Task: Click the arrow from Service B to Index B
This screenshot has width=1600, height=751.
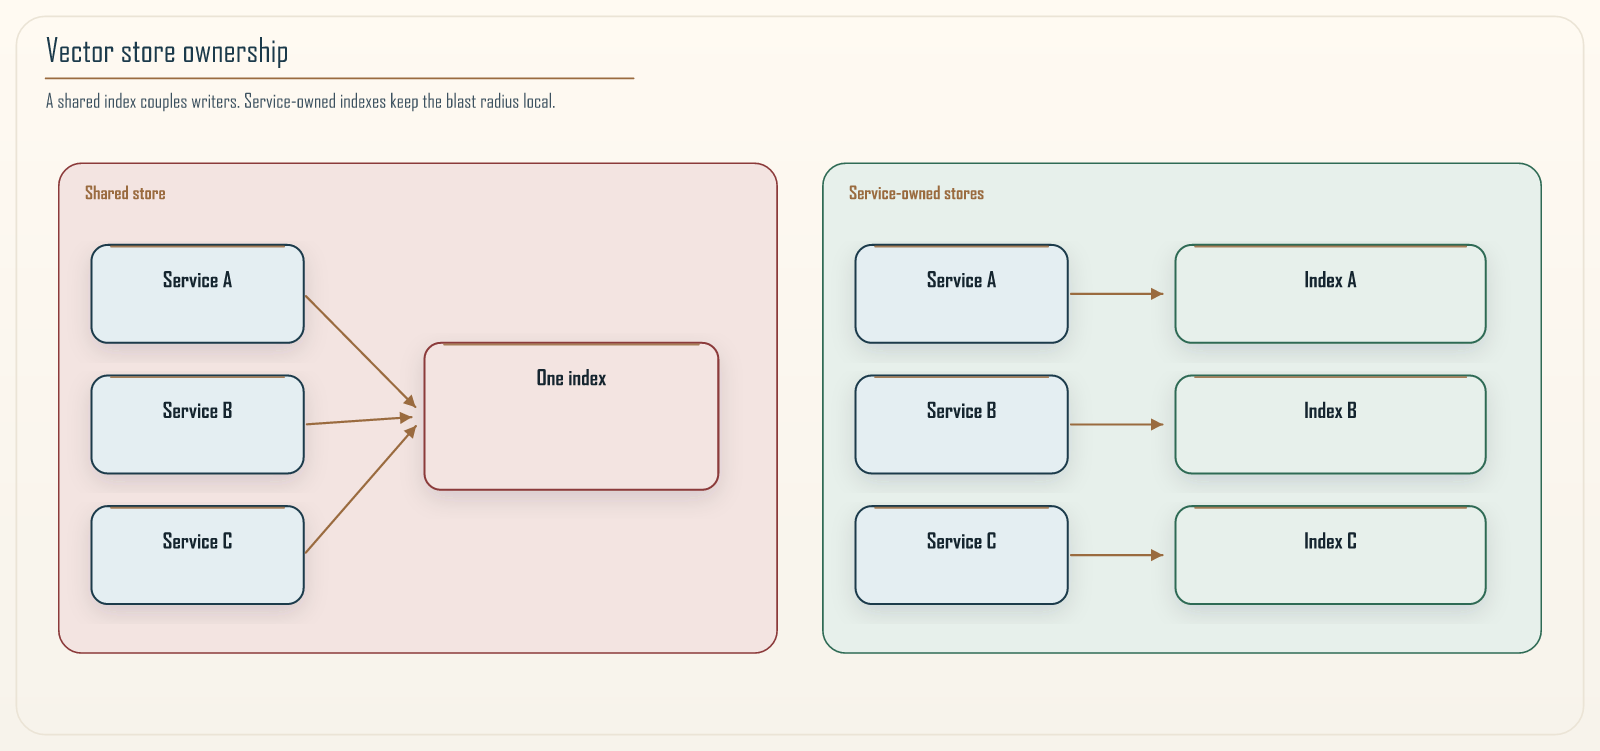Action: 1117,424
